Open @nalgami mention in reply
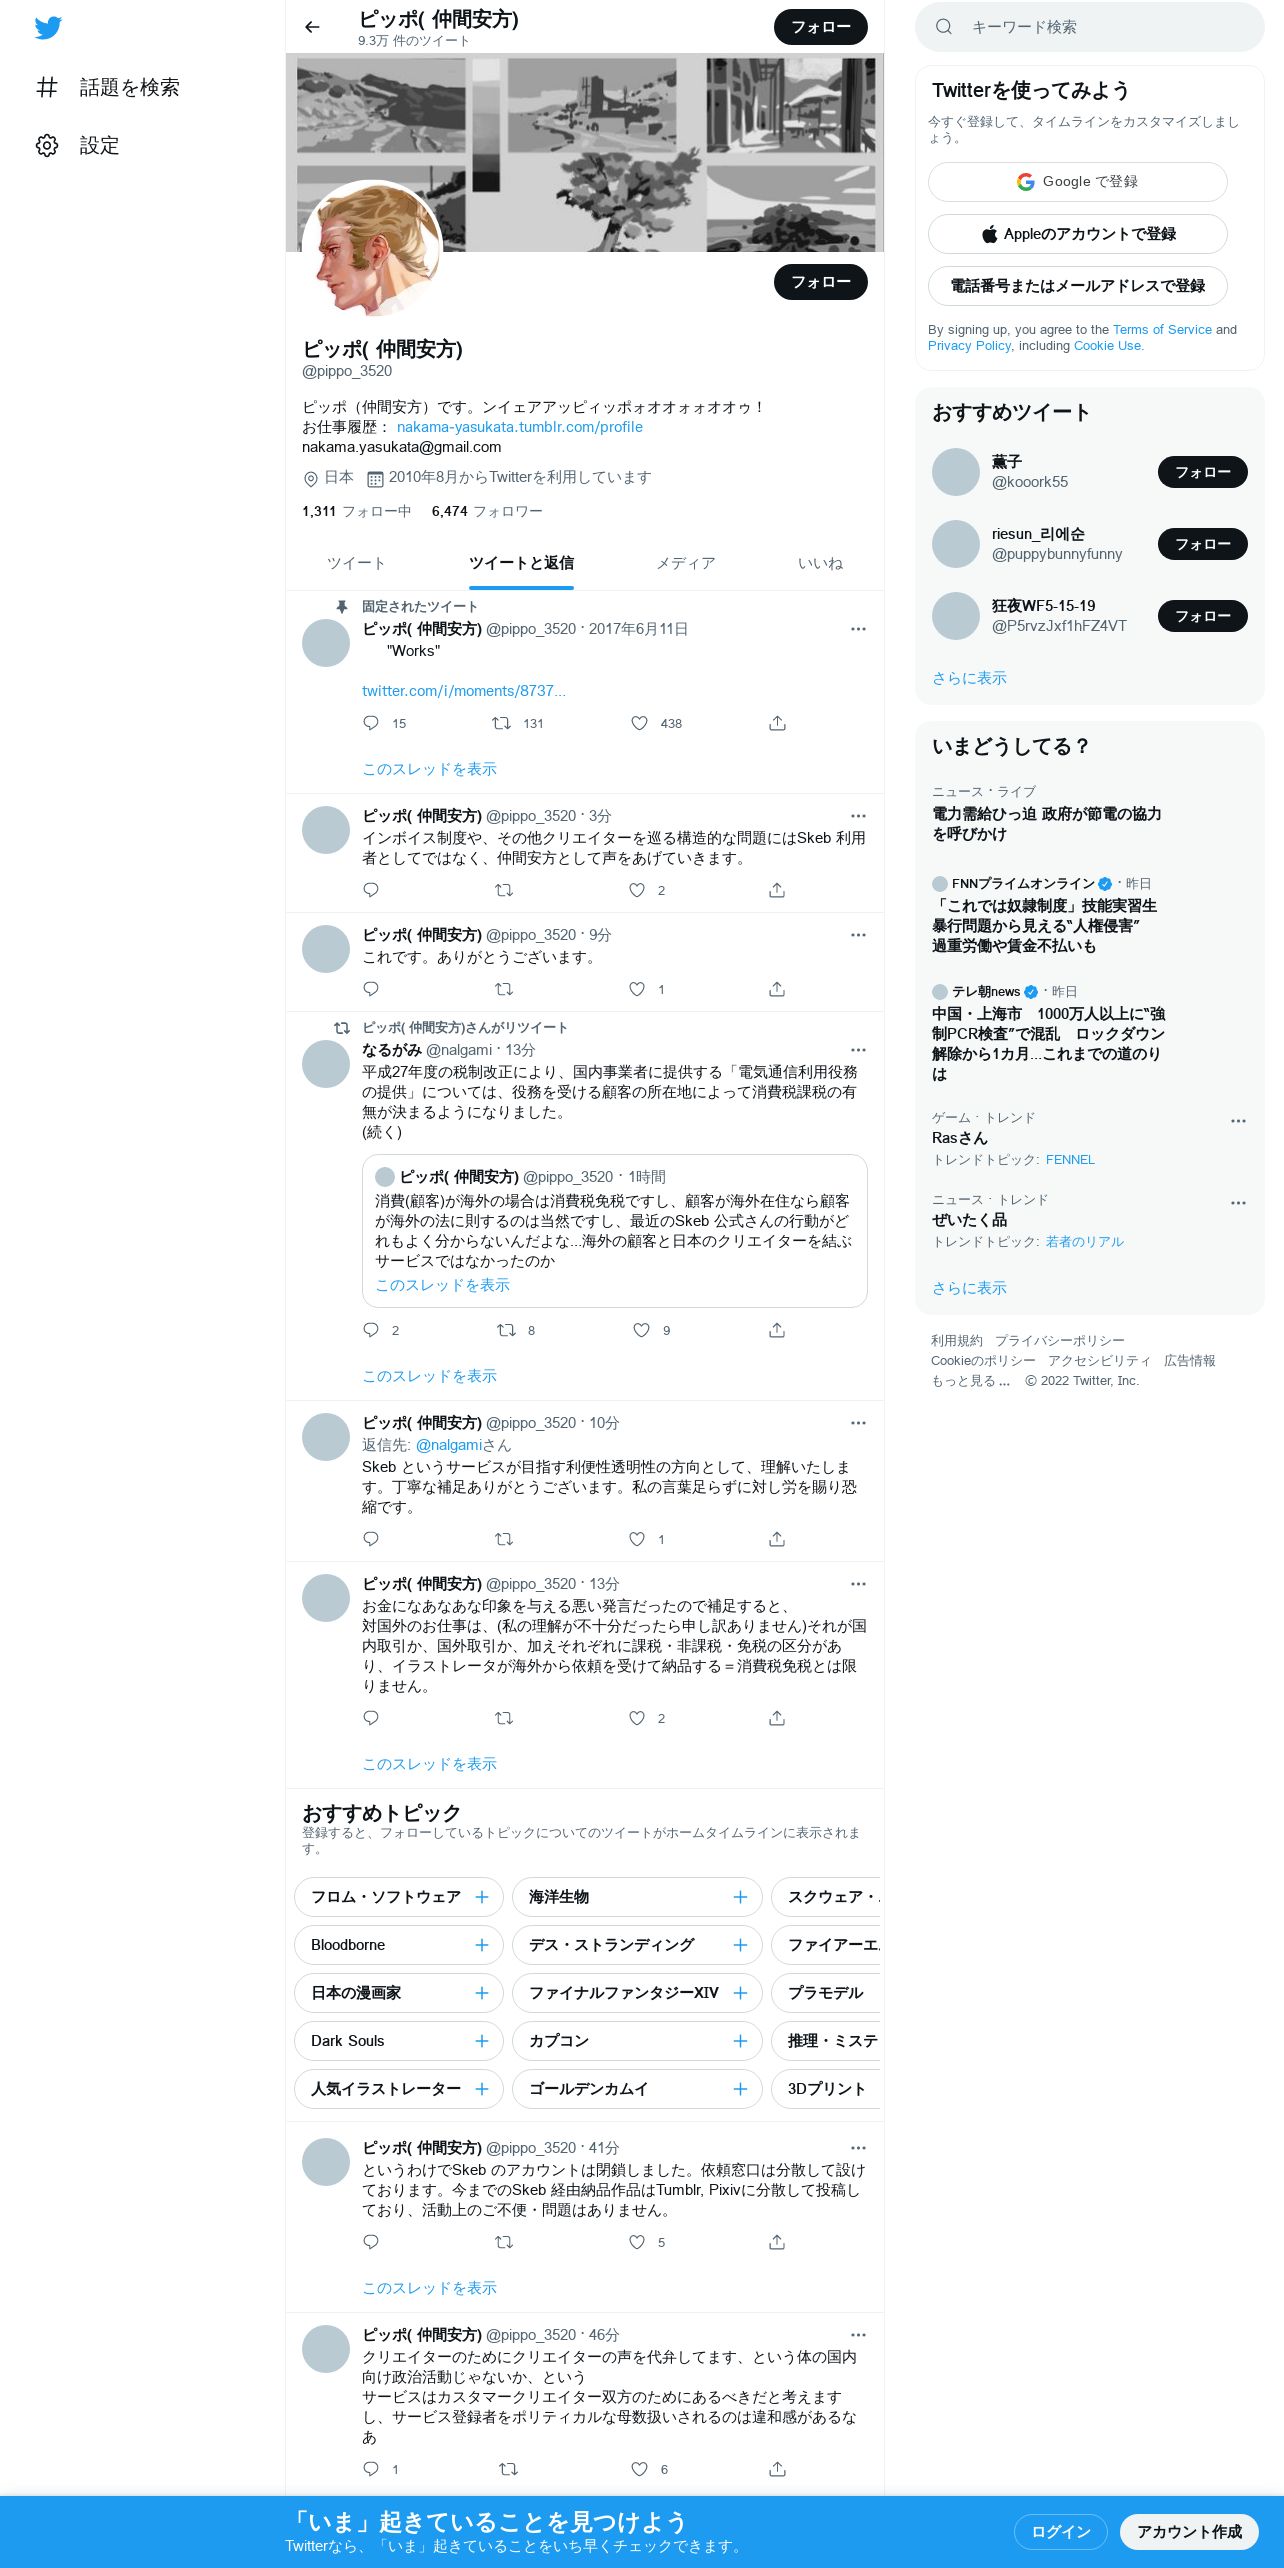This screenshot has height=2568, width=1284. (449, 1445)
